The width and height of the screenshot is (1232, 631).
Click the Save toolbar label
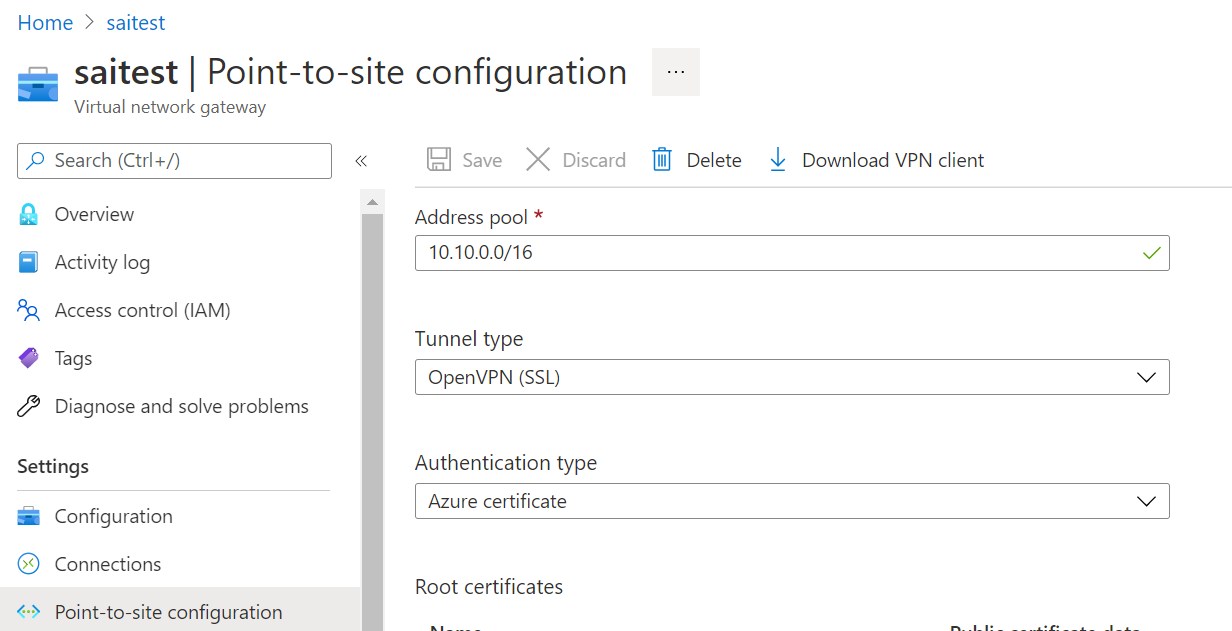tap(482, 160)
